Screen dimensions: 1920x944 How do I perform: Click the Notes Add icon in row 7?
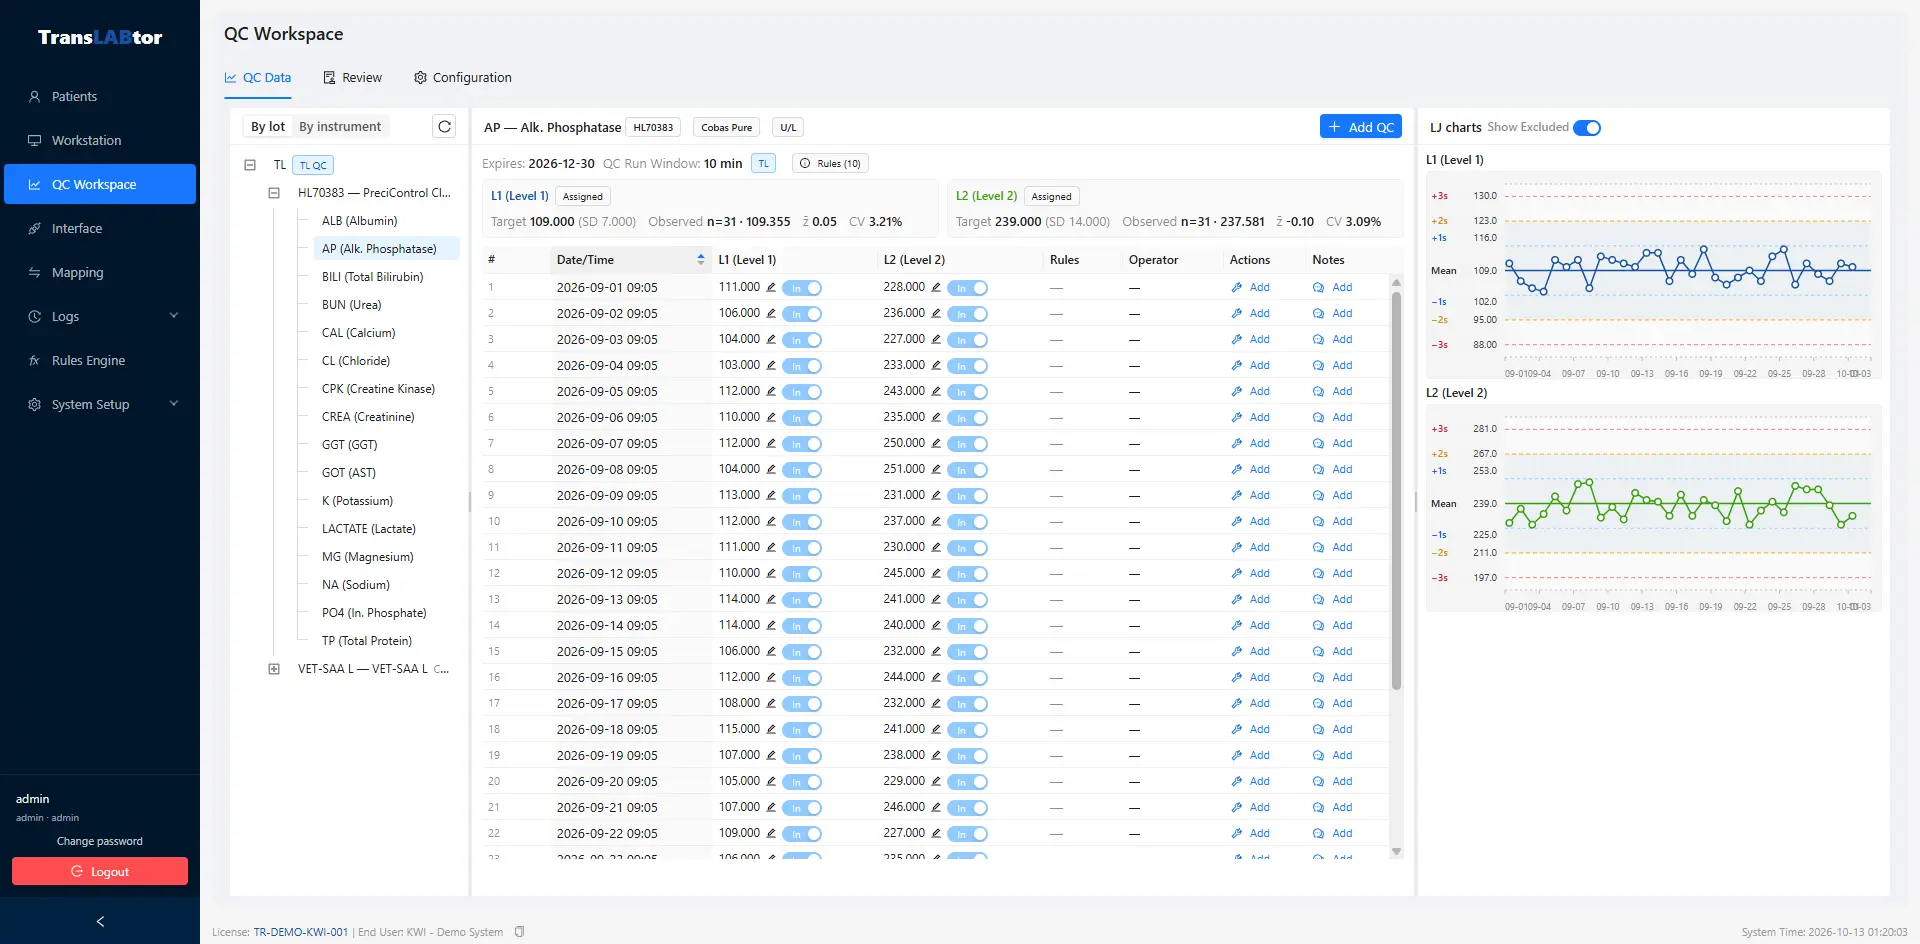1319,443
